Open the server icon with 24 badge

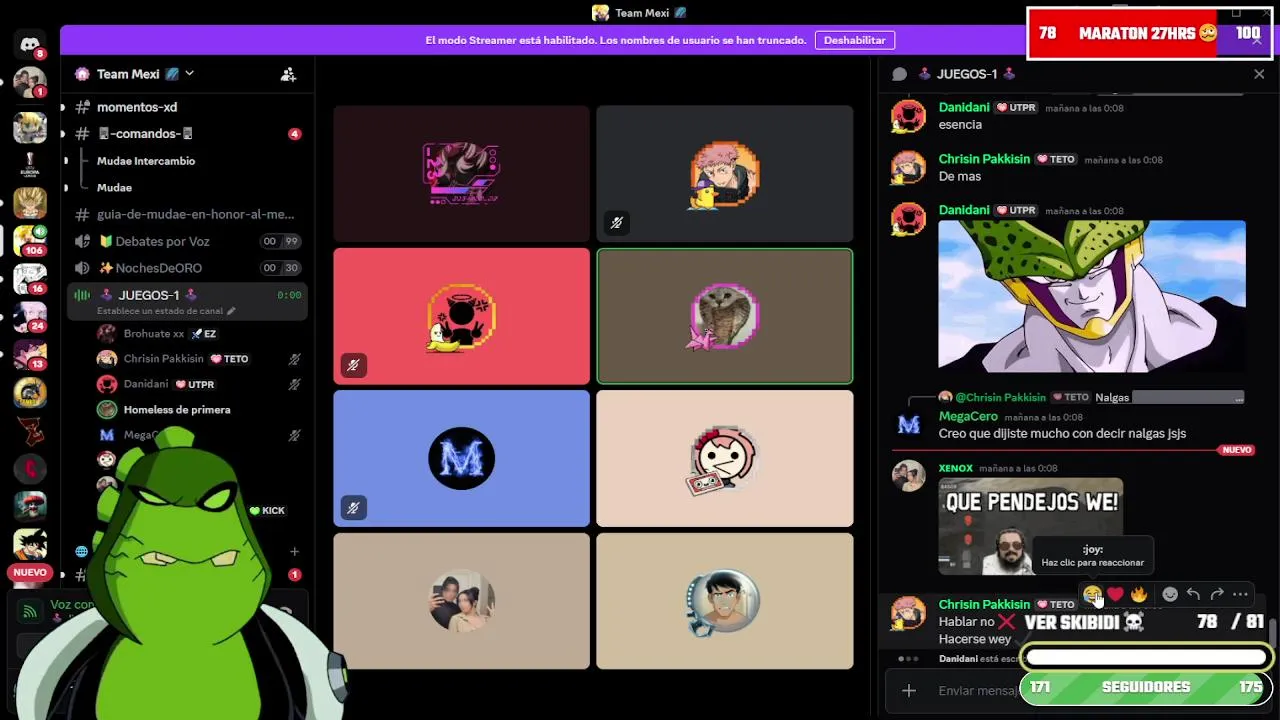pyautogui.click(x=29, y=316)
